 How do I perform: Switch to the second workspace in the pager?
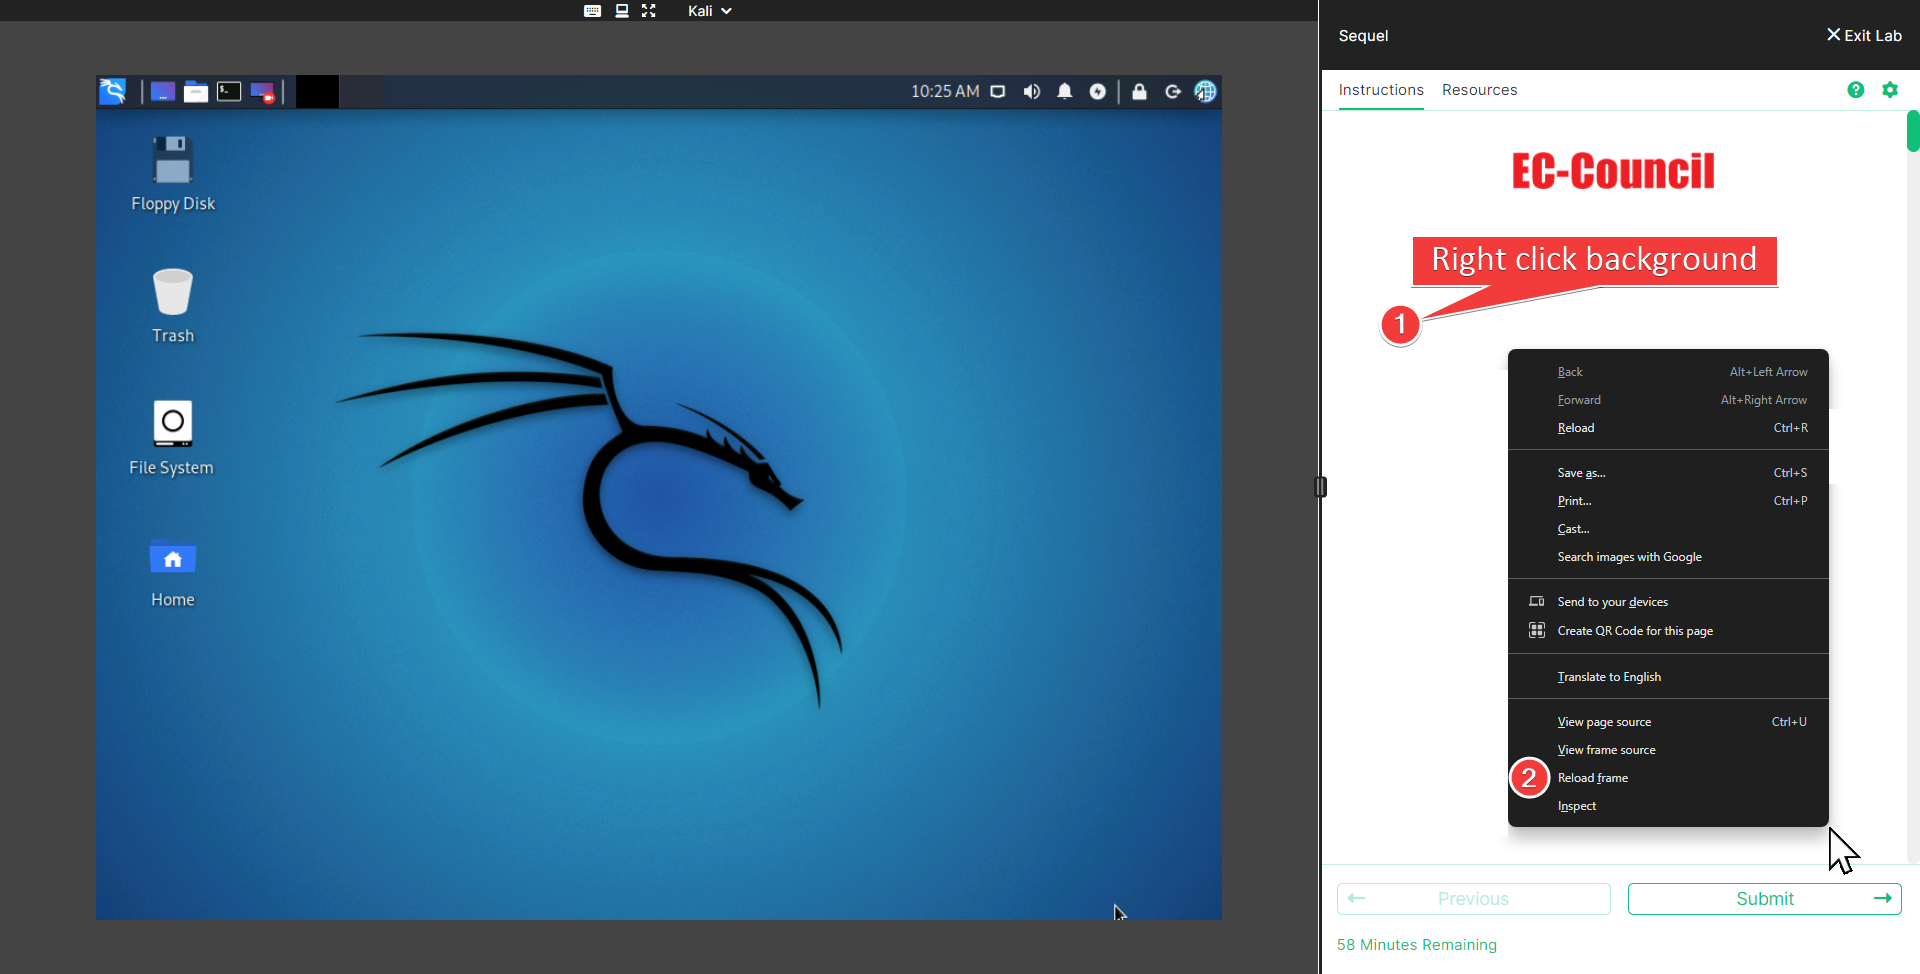pyautogui.click(x=362, y=92)
